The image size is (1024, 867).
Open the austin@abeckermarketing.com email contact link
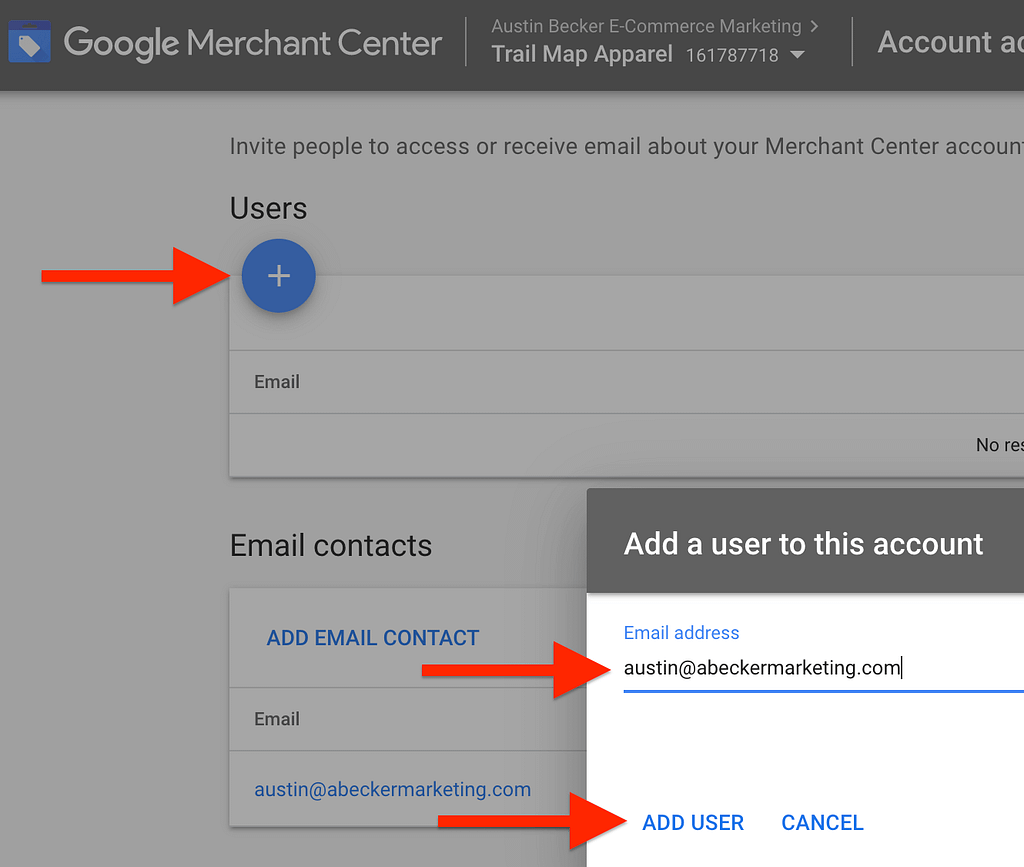(x=392, y=789)
